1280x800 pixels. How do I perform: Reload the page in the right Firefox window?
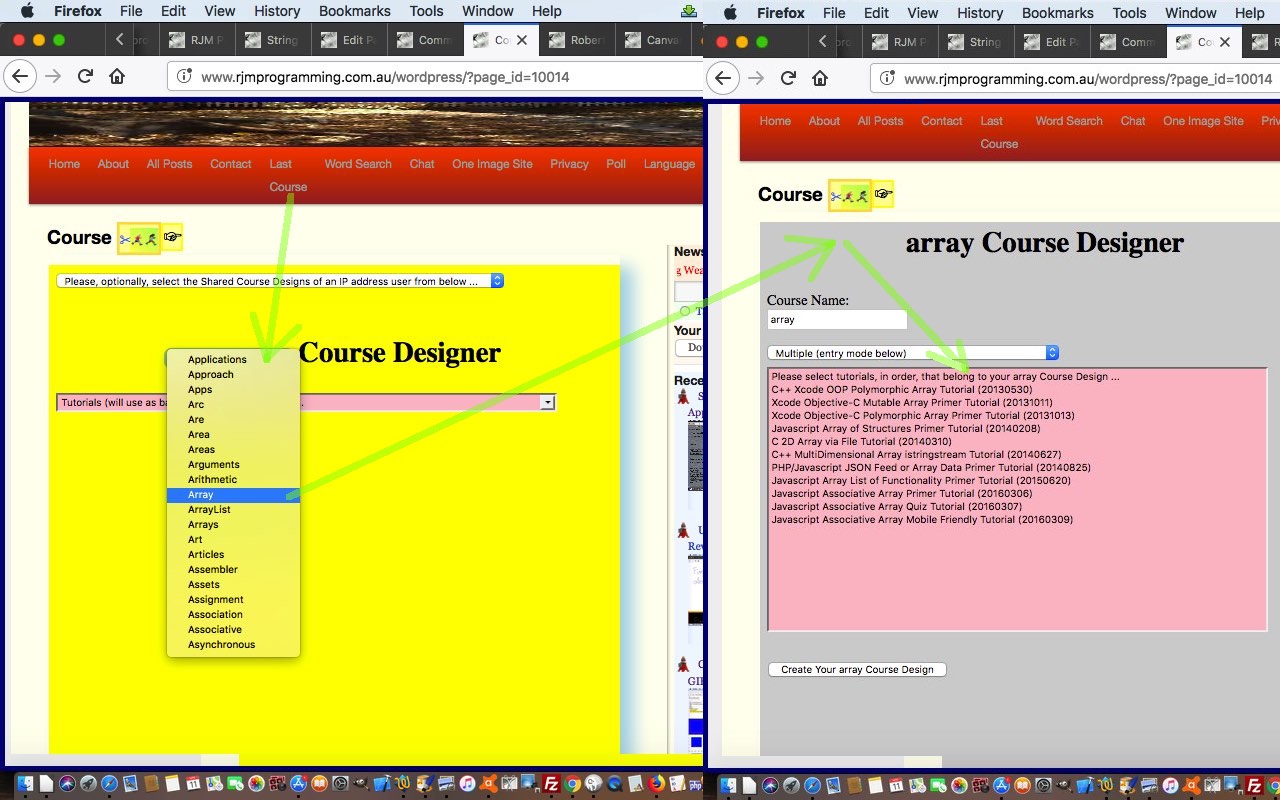(x=788, y=78)
